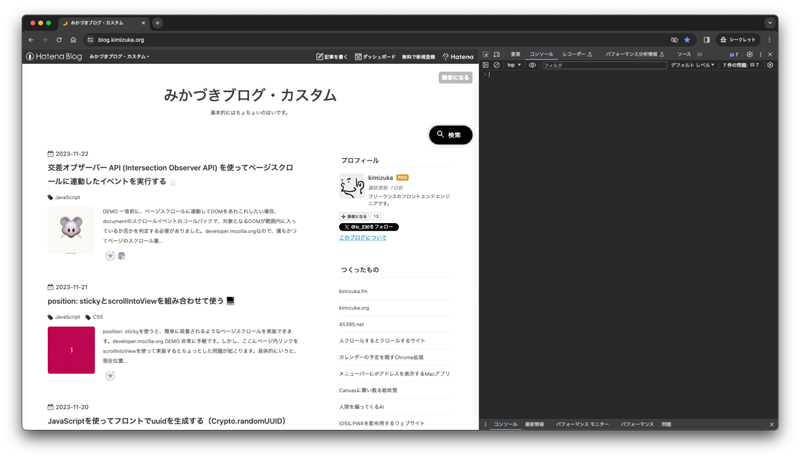Image resolution: width=800 pixels, height=459 pixels.
Task: Click the issues counter badge in DevTools top bar
Action: coord(734,54)
